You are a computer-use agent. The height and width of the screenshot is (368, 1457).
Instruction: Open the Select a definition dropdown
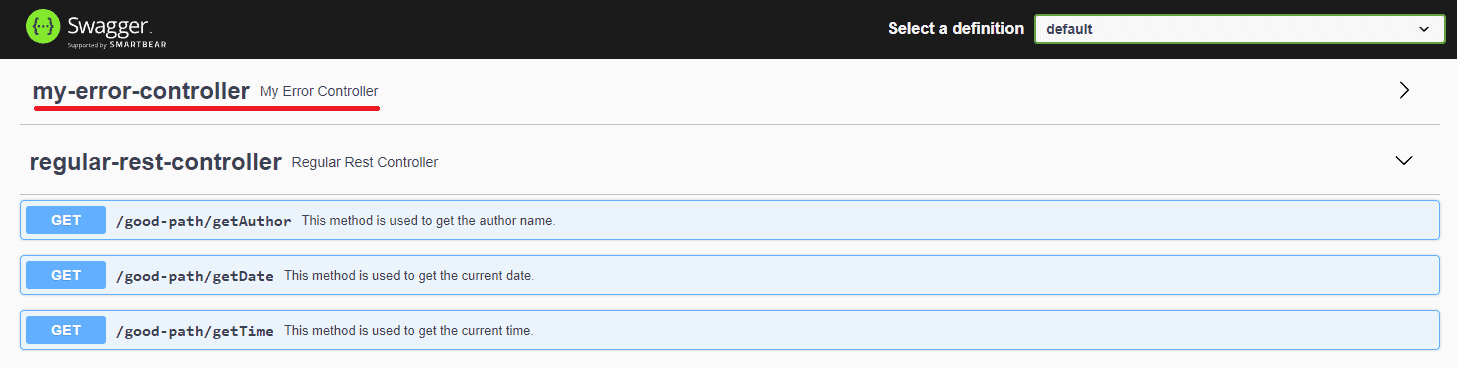pos(1240,29)
